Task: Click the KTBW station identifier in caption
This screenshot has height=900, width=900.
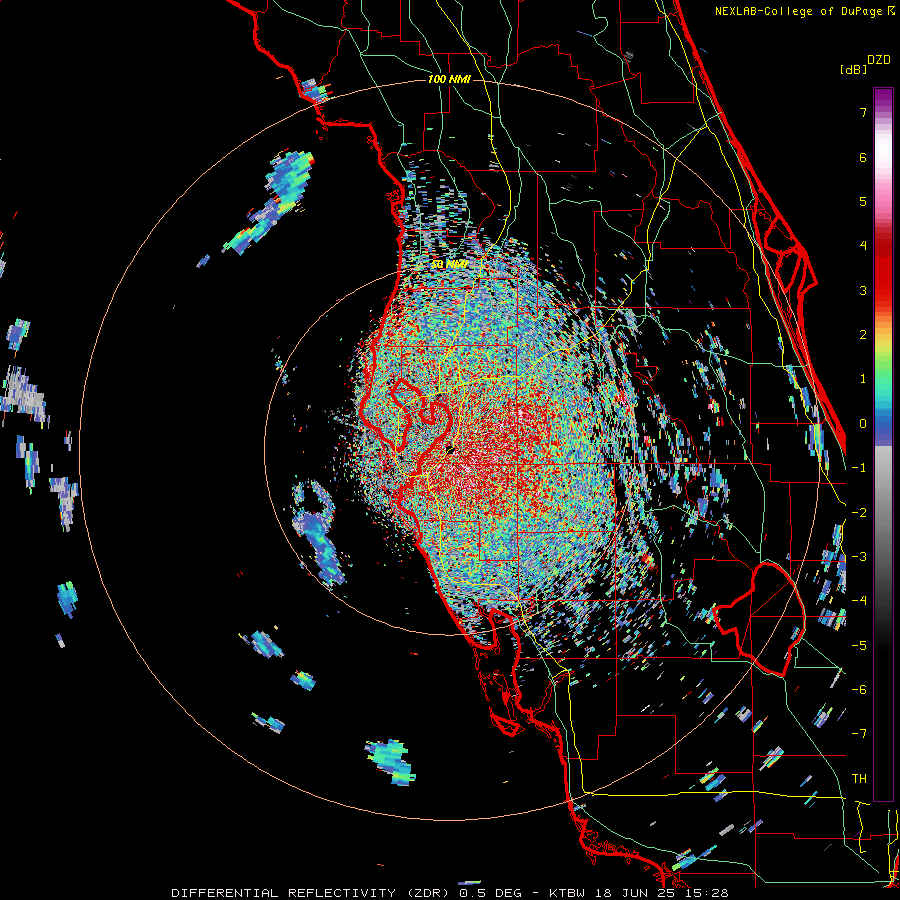Action: pyautogui.click(x=567, y=893)
